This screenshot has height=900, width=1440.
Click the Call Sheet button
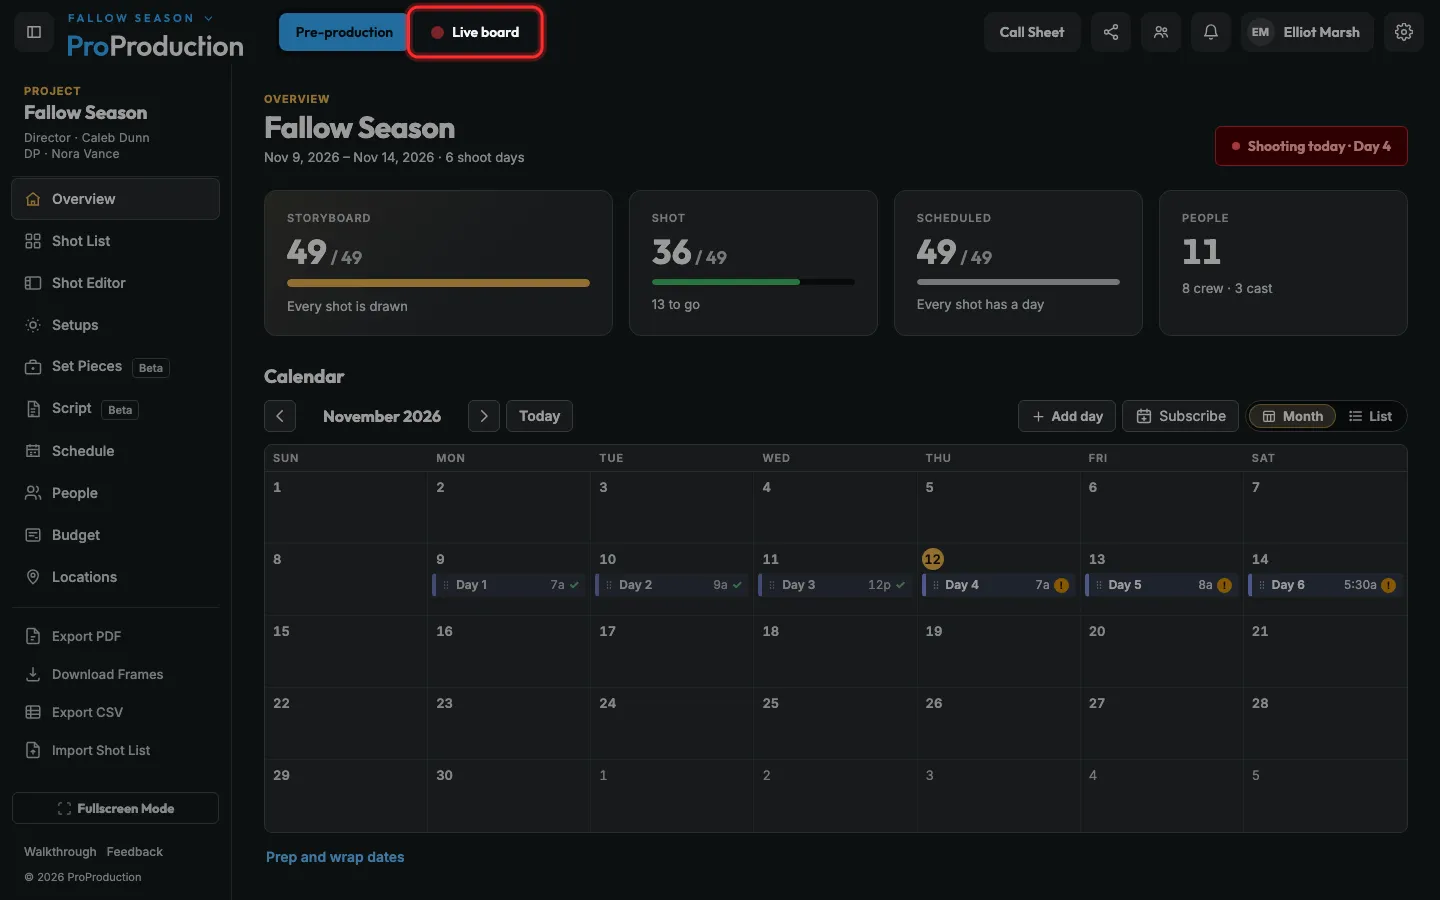click(x=1032, y=32)
